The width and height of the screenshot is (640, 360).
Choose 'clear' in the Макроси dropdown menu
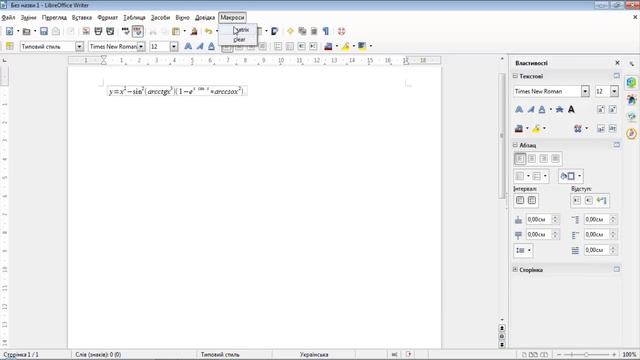coord(238,40)
